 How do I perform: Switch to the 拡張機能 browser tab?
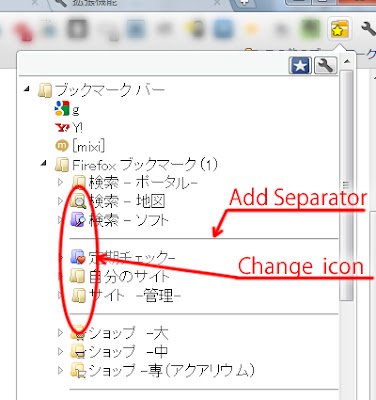(x=95, y=3)
